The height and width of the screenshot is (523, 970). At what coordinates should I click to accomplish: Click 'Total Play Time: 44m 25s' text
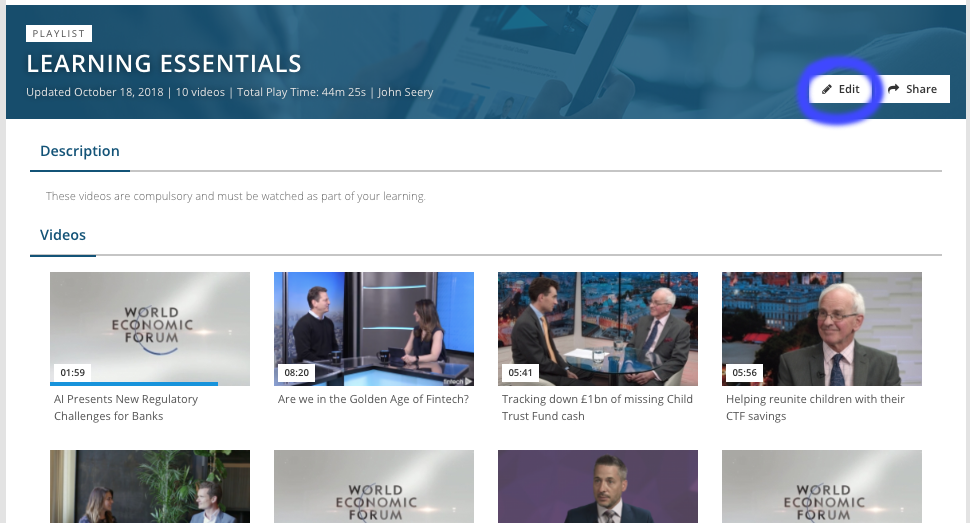point(301,92)
